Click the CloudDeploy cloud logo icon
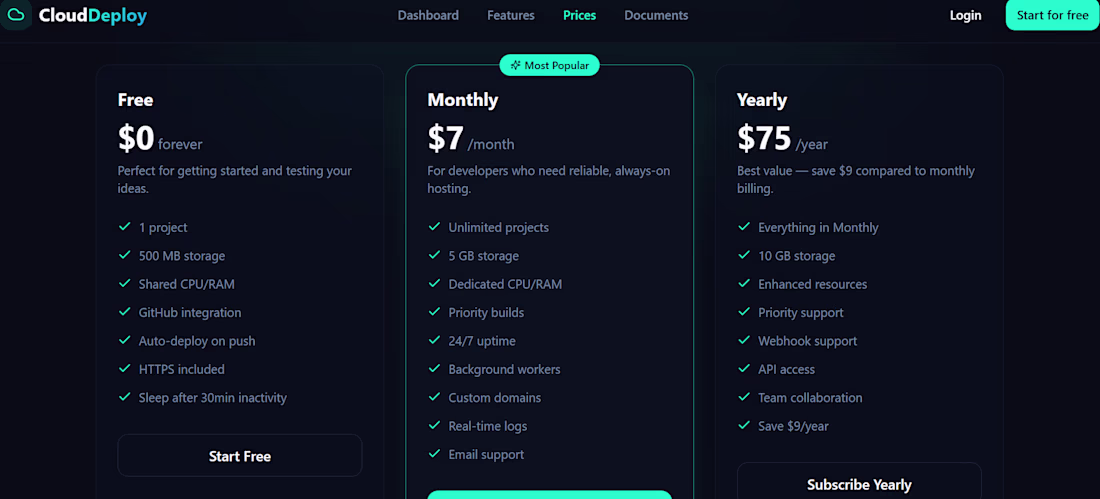This screenshot has width=1100, height=499. pos(15,15)
